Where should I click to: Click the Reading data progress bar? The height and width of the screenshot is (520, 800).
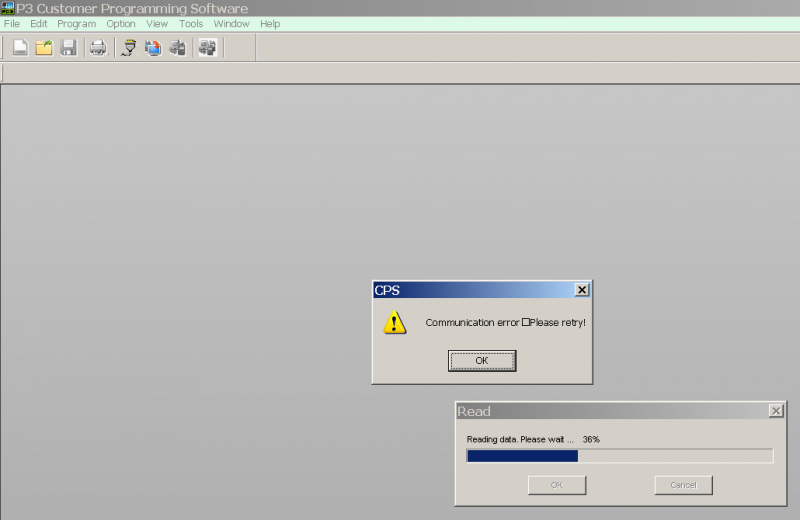(619, 456)
